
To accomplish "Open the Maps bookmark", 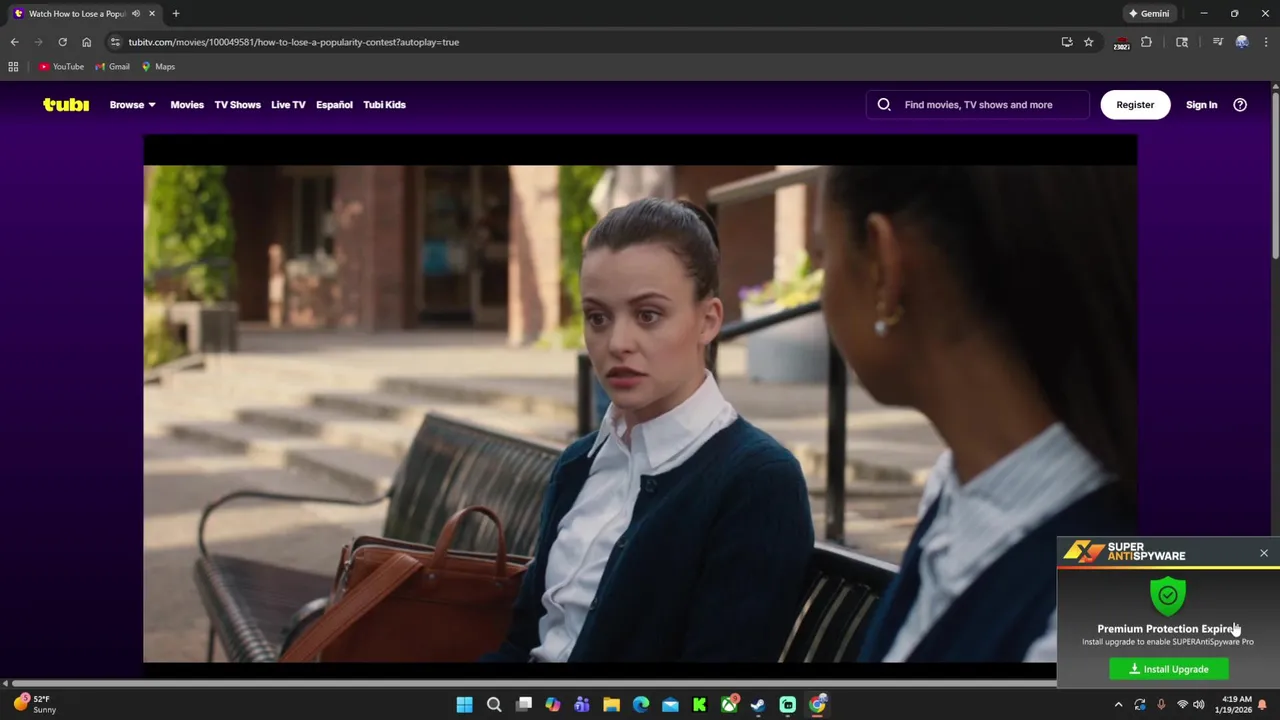I will (158, 67).
